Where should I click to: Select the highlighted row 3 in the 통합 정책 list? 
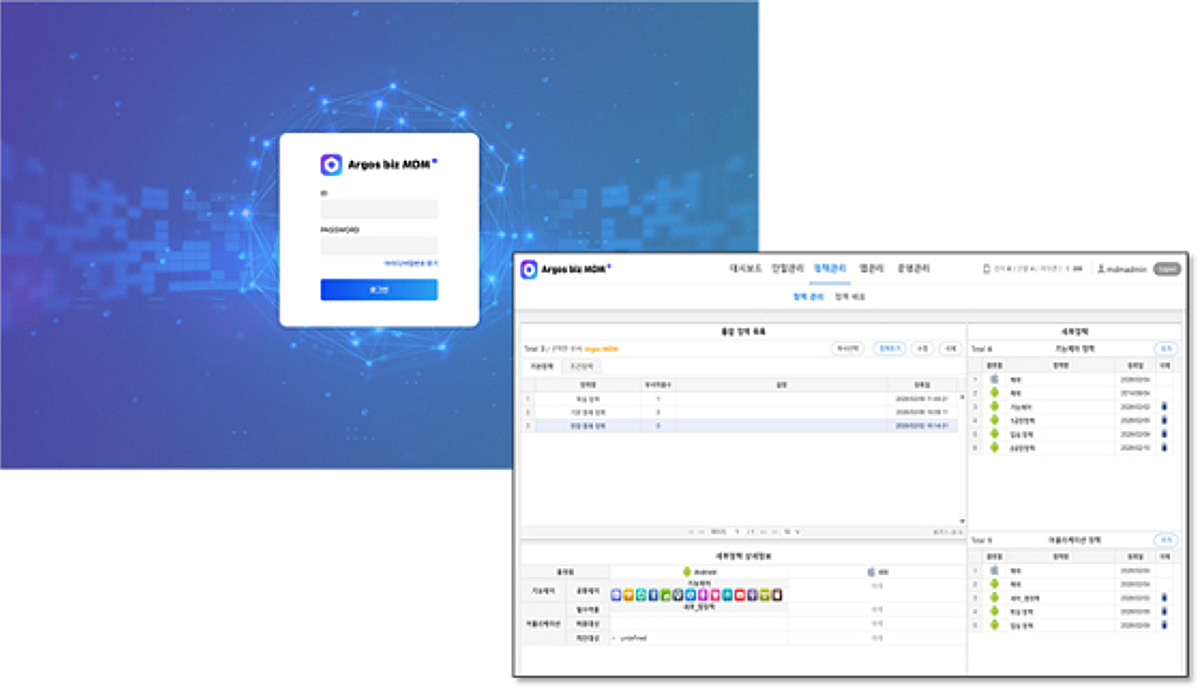point(739,426)
